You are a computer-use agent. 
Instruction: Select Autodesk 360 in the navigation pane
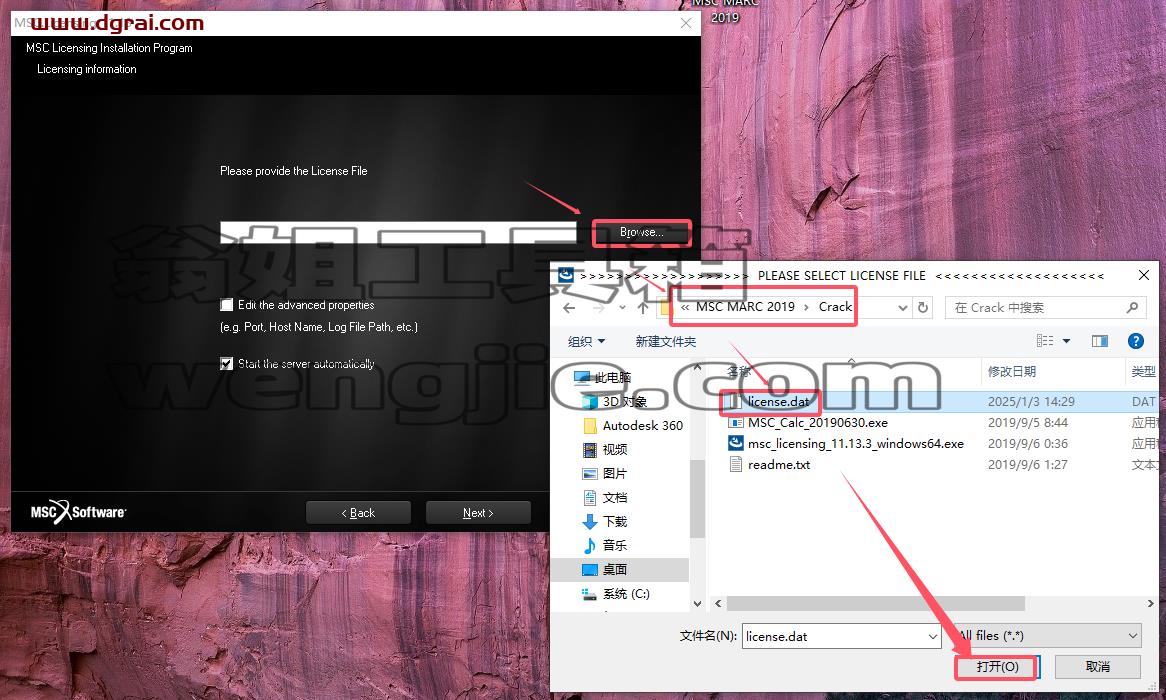[x=642, y=426]
